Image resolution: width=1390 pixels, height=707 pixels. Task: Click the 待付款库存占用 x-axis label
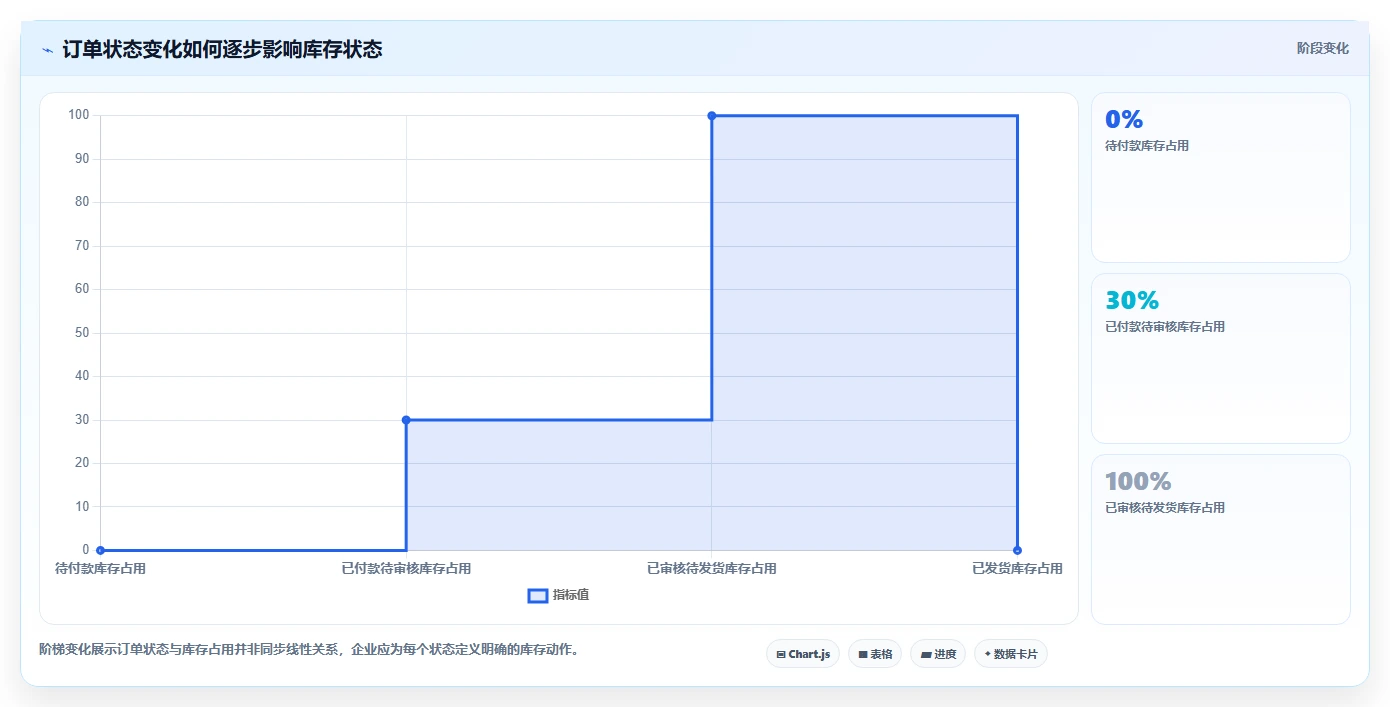coord(100,569)
